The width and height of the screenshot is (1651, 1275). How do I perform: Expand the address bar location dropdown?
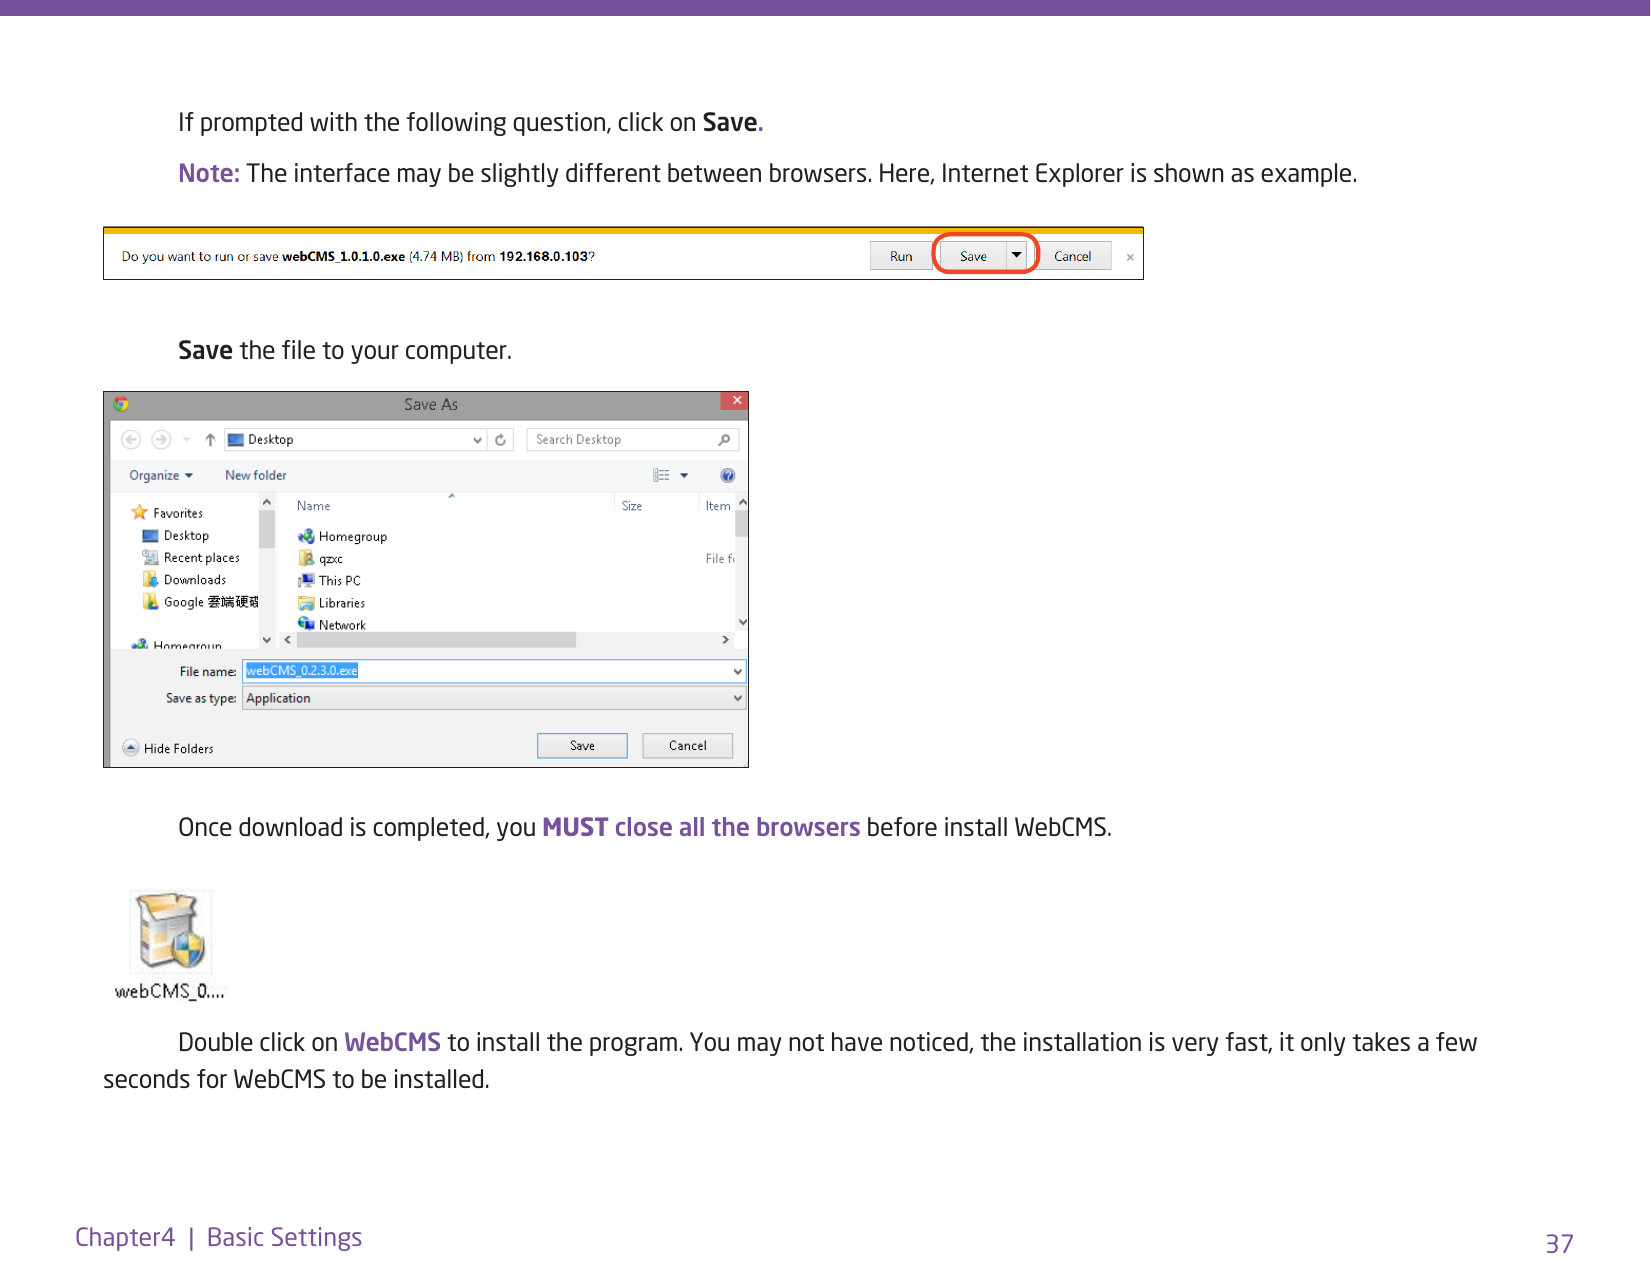coord(478,440)
